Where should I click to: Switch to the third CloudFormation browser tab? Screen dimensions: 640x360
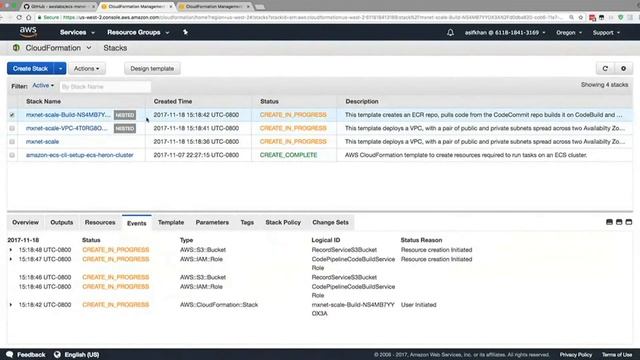pyautogui.click(x=214, y=7)
